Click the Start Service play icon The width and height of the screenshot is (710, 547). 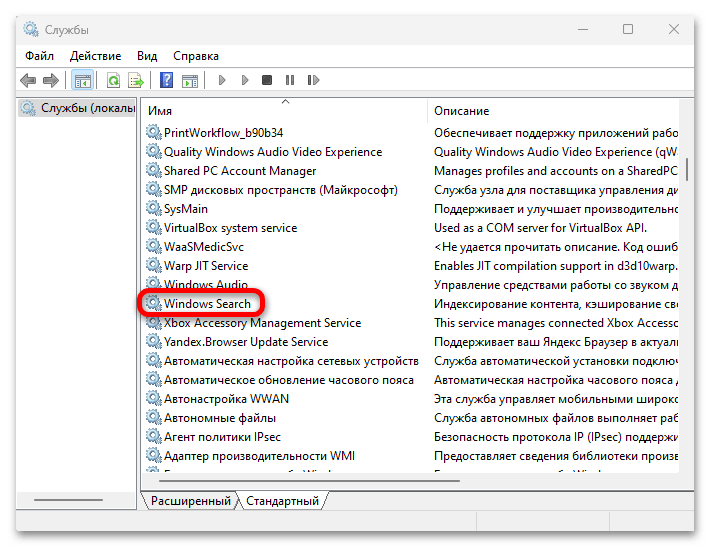click(222, 81)
